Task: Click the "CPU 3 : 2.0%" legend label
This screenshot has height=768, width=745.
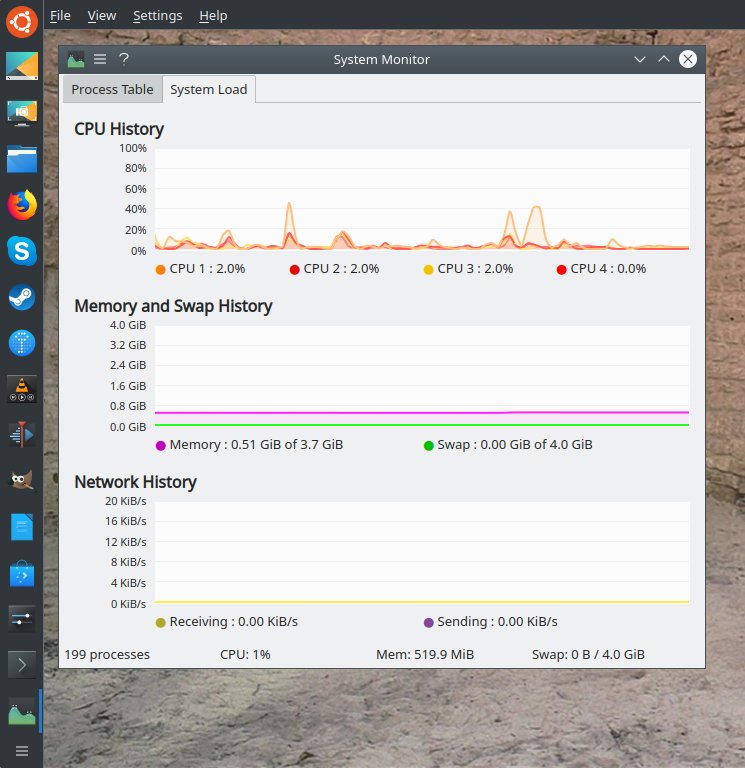Action: click(x=475, y=269)
